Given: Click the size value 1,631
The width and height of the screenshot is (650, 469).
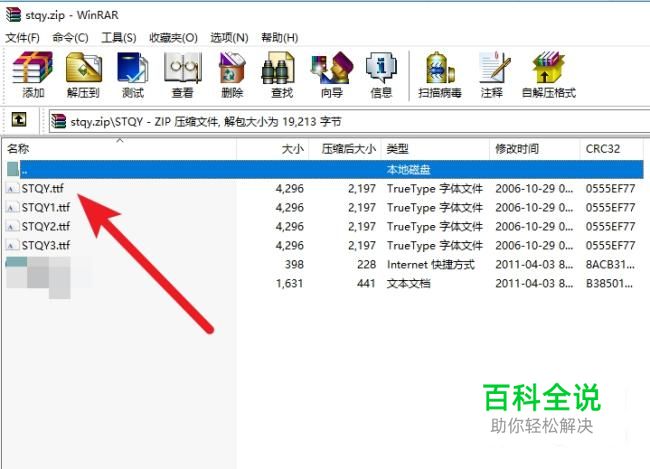Looking at the screenshot, I should click(290, 284).
